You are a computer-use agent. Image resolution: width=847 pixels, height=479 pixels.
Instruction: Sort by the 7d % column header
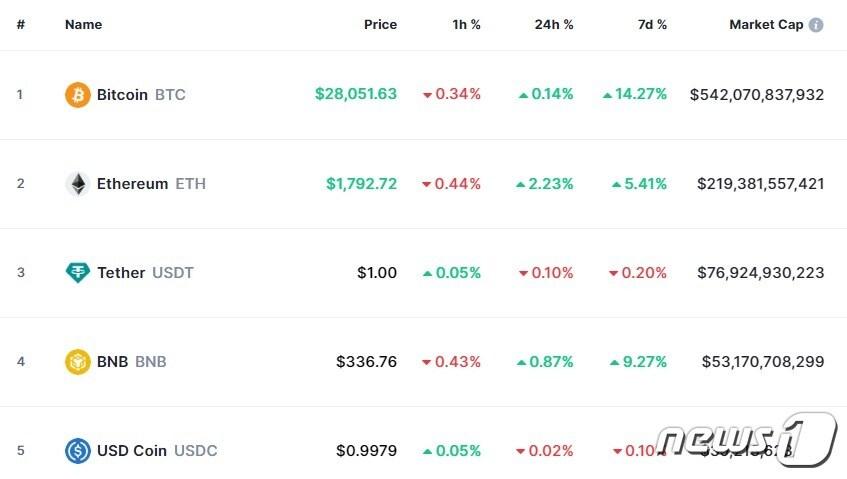point(652,25)
